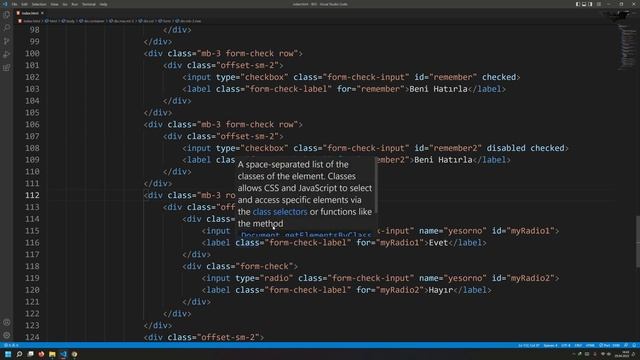The image size is (640, 360).
Task: Change the HTML language mode status item
Action: 590,345
